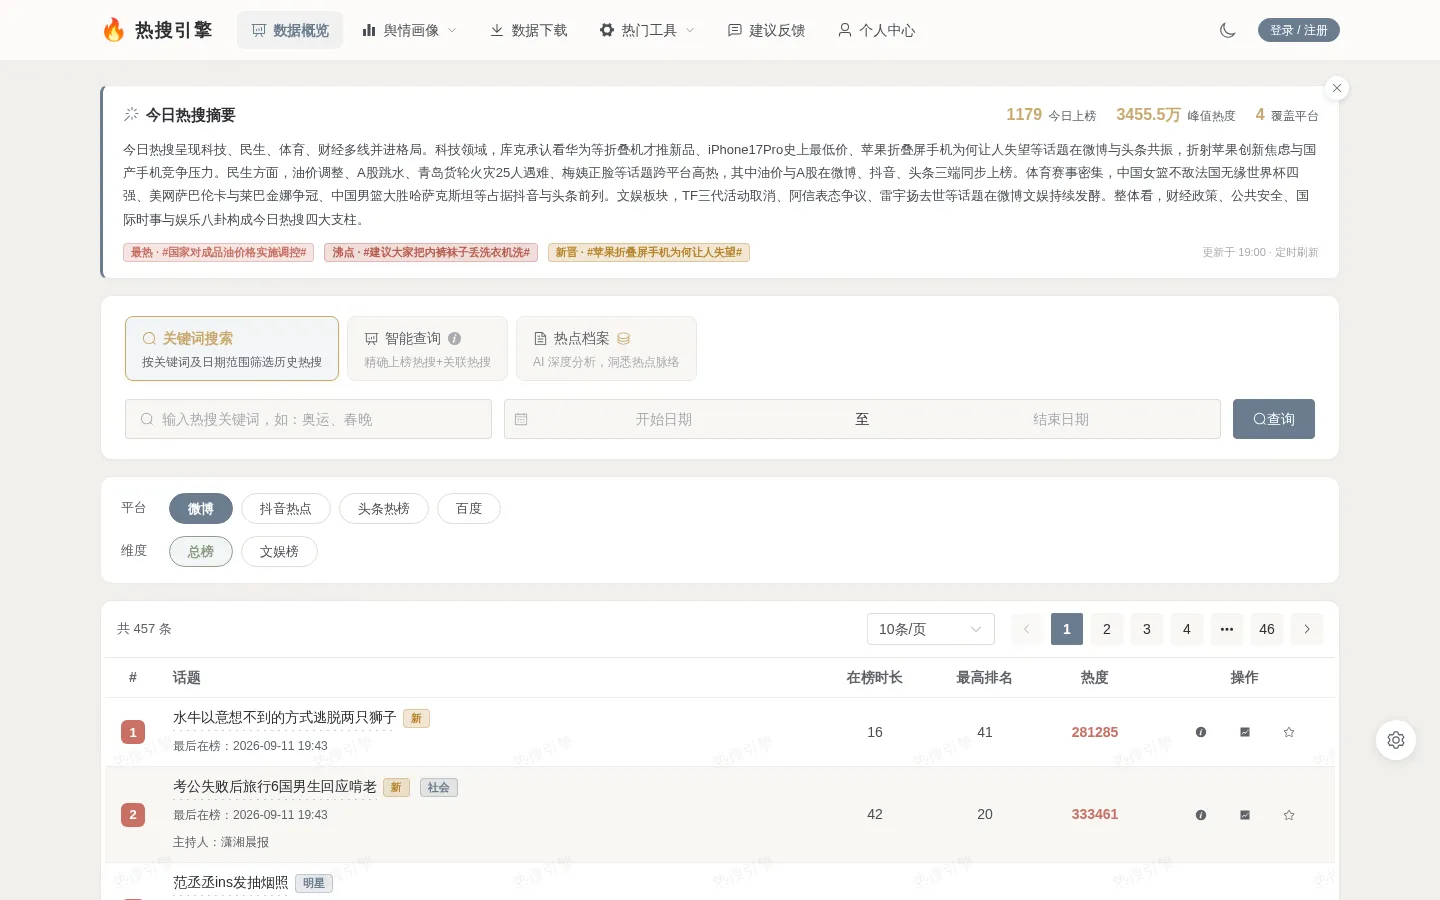
Task: Click the info icon beside 智能查询
Action: [455, 338]
